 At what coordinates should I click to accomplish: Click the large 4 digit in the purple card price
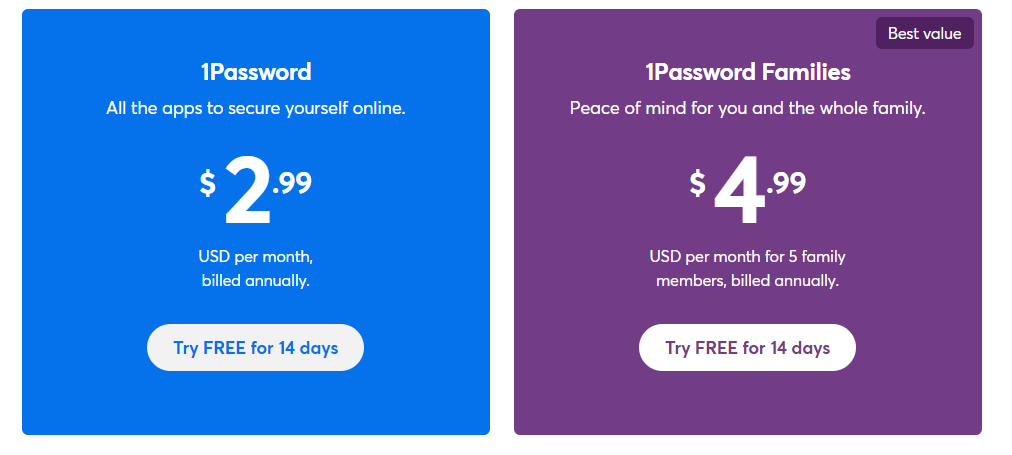click(x=739, y=192)
